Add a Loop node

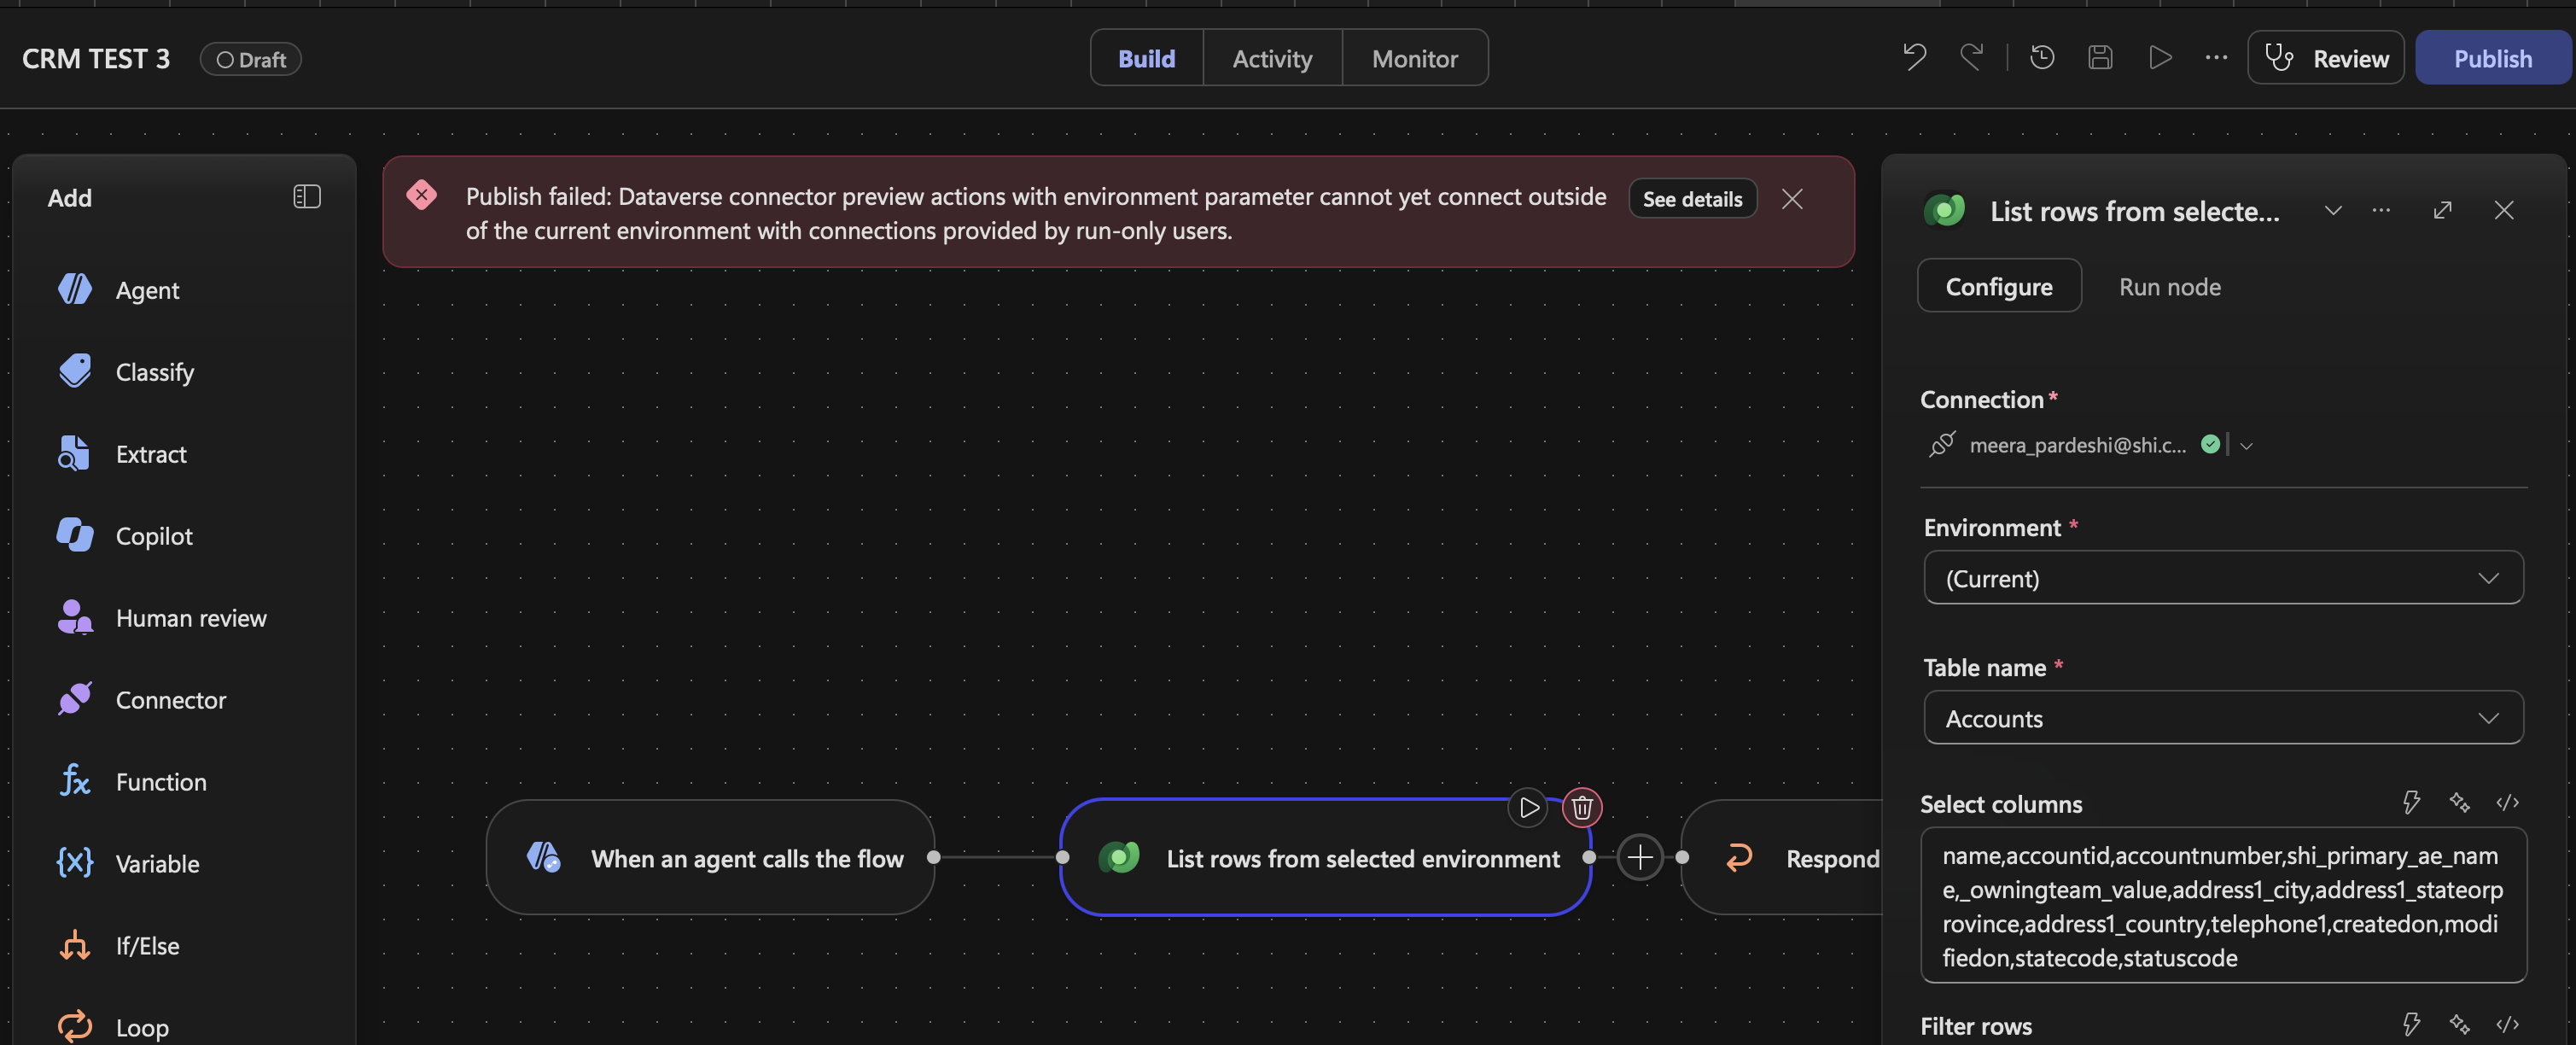coord(113,1027)
